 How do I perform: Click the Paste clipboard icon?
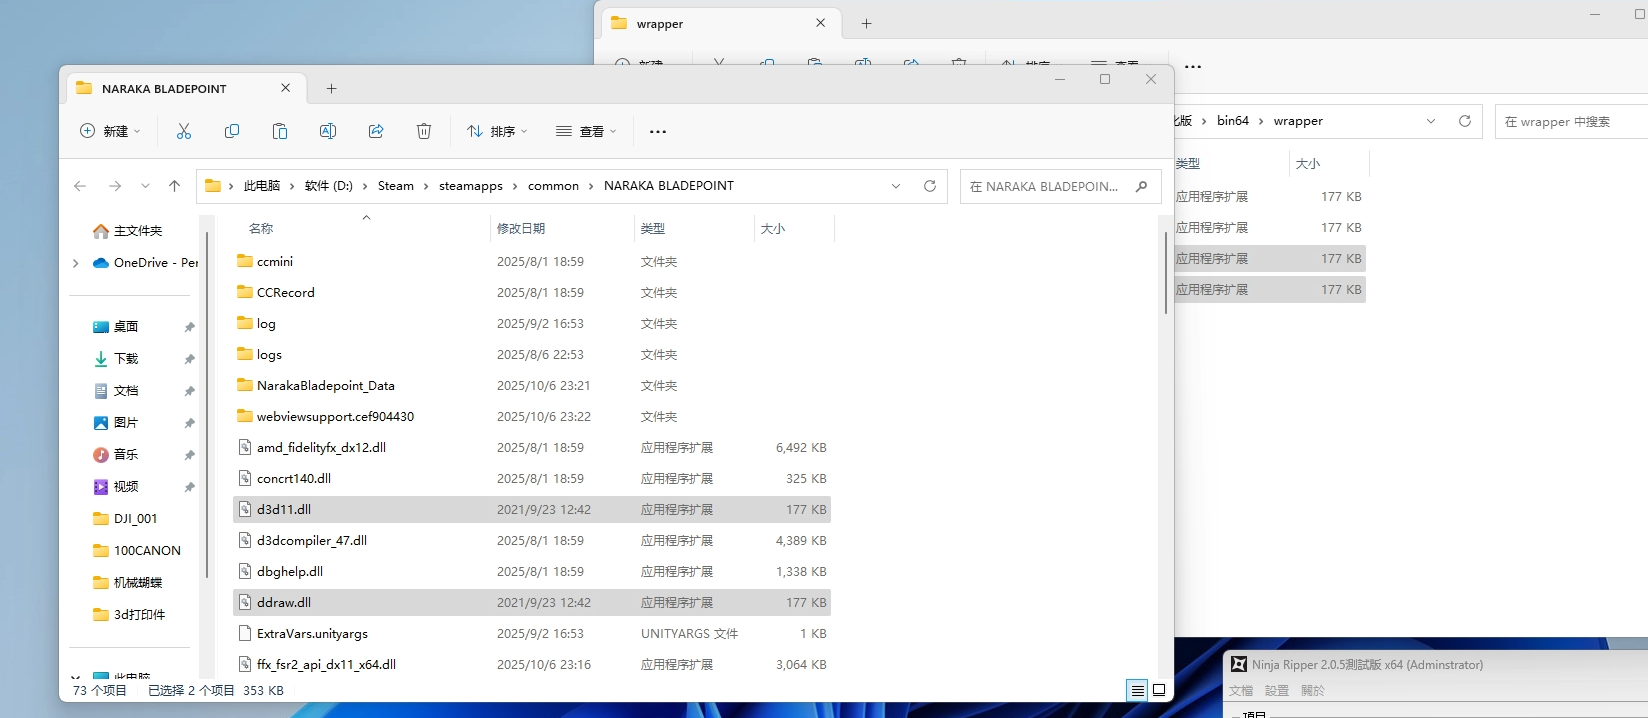tap(280, 131)
